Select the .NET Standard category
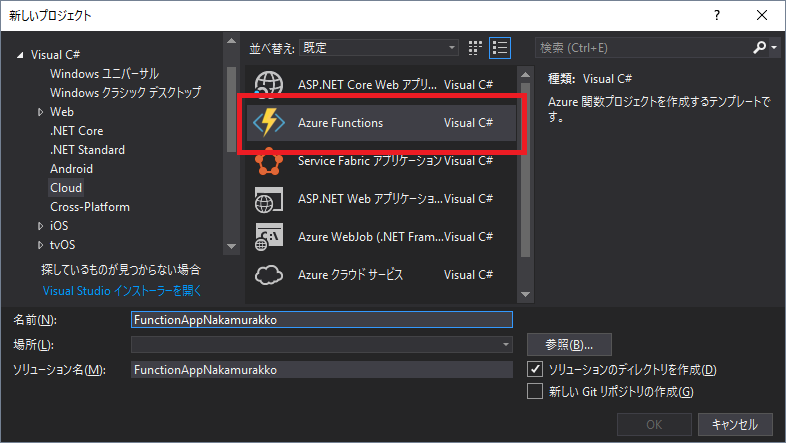The width and height of the screenshot is (786, 443). [x=87, y=150]
